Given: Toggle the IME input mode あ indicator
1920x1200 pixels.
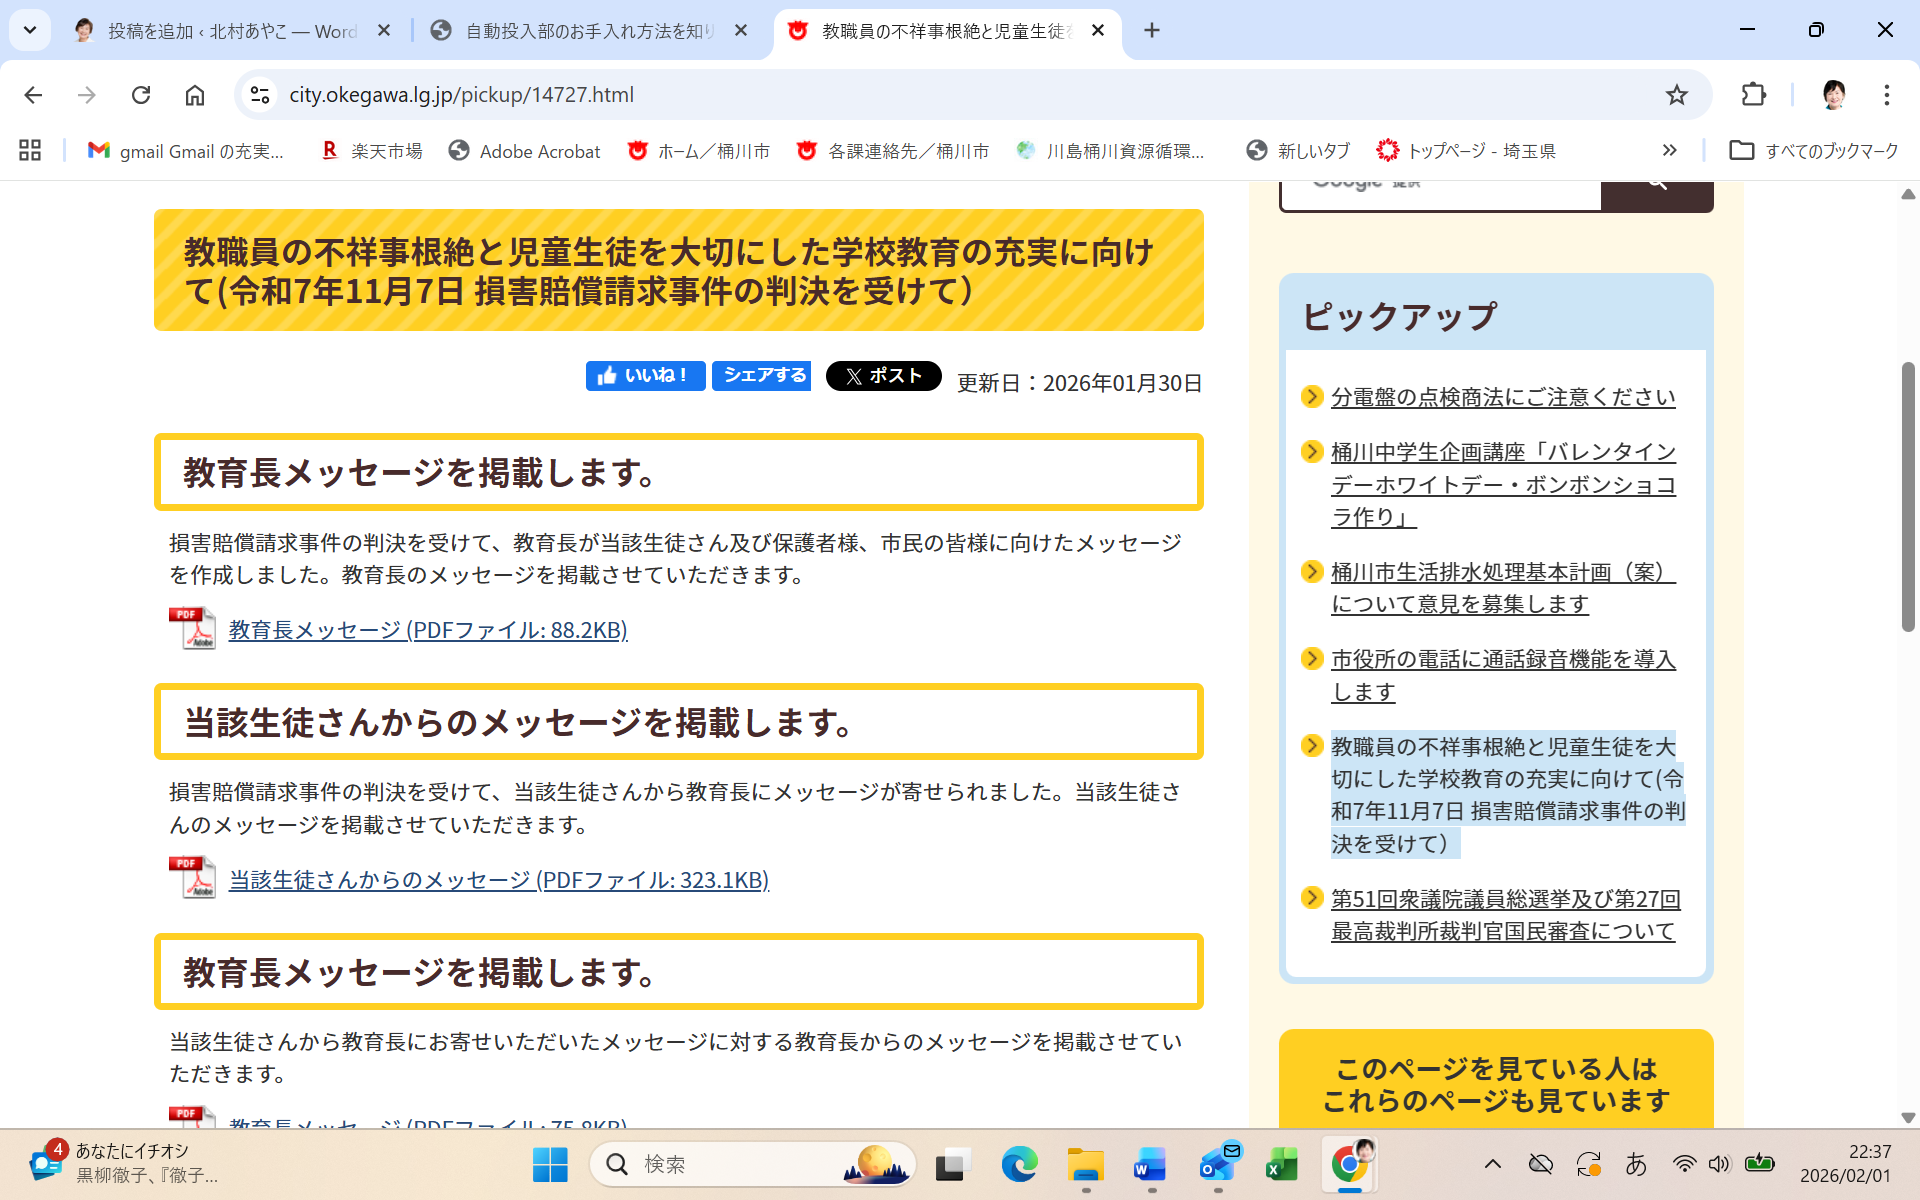Looking at the screenshot, I should point(1636,1164).
